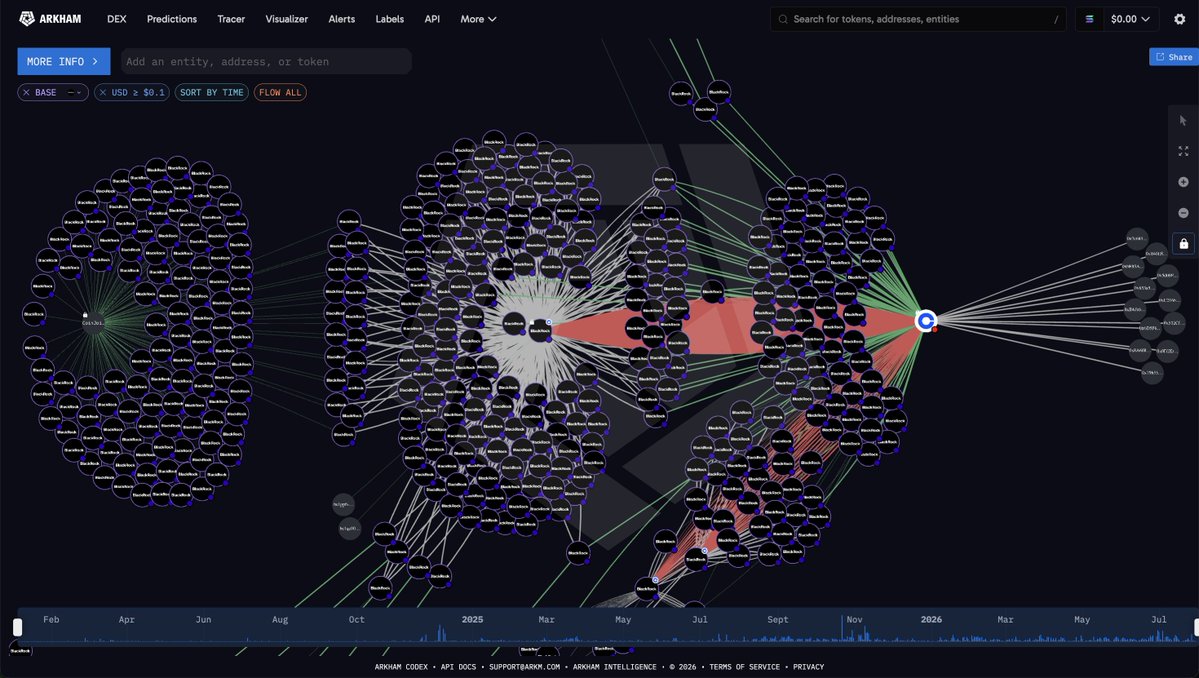
Task: Open API DOCS footer link
Action: pos(458,667)
